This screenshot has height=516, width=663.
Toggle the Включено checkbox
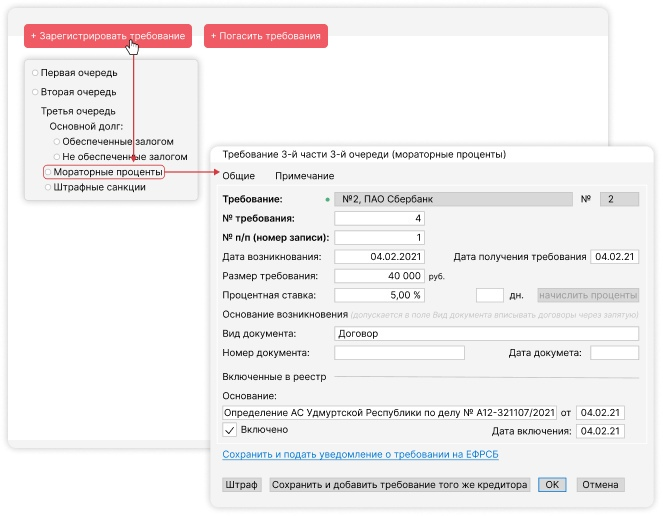230,430
